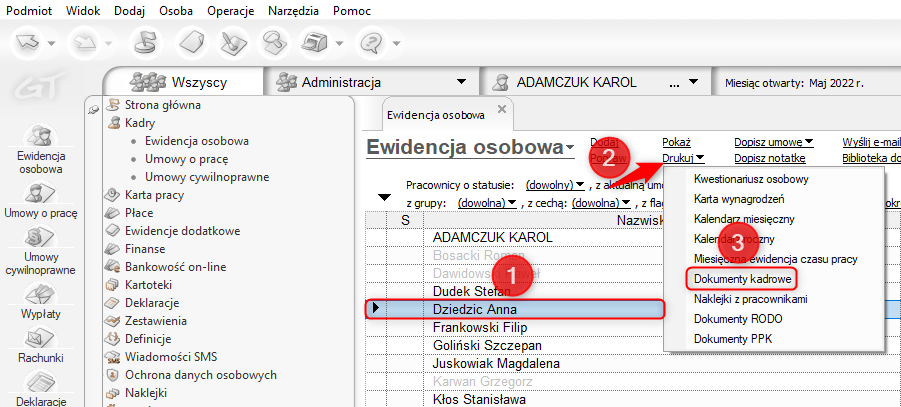Click the forward navigation arrow toolbar icon

coord(83,43)
